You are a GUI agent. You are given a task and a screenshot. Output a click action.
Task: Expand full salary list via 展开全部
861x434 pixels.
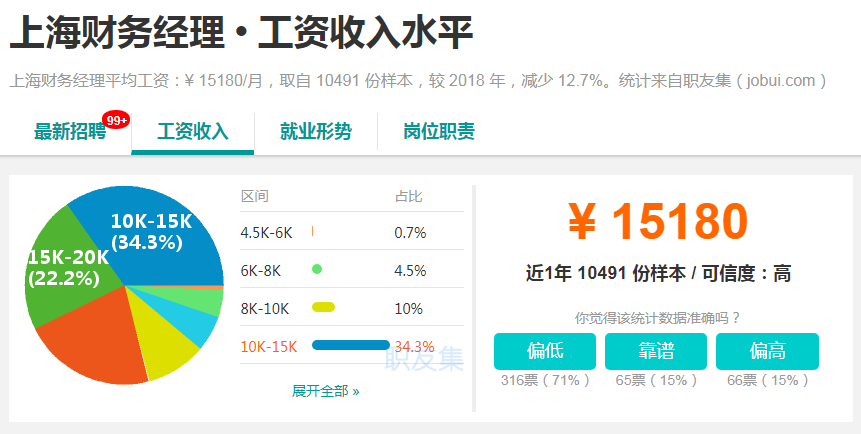click(x=325, y=391)
